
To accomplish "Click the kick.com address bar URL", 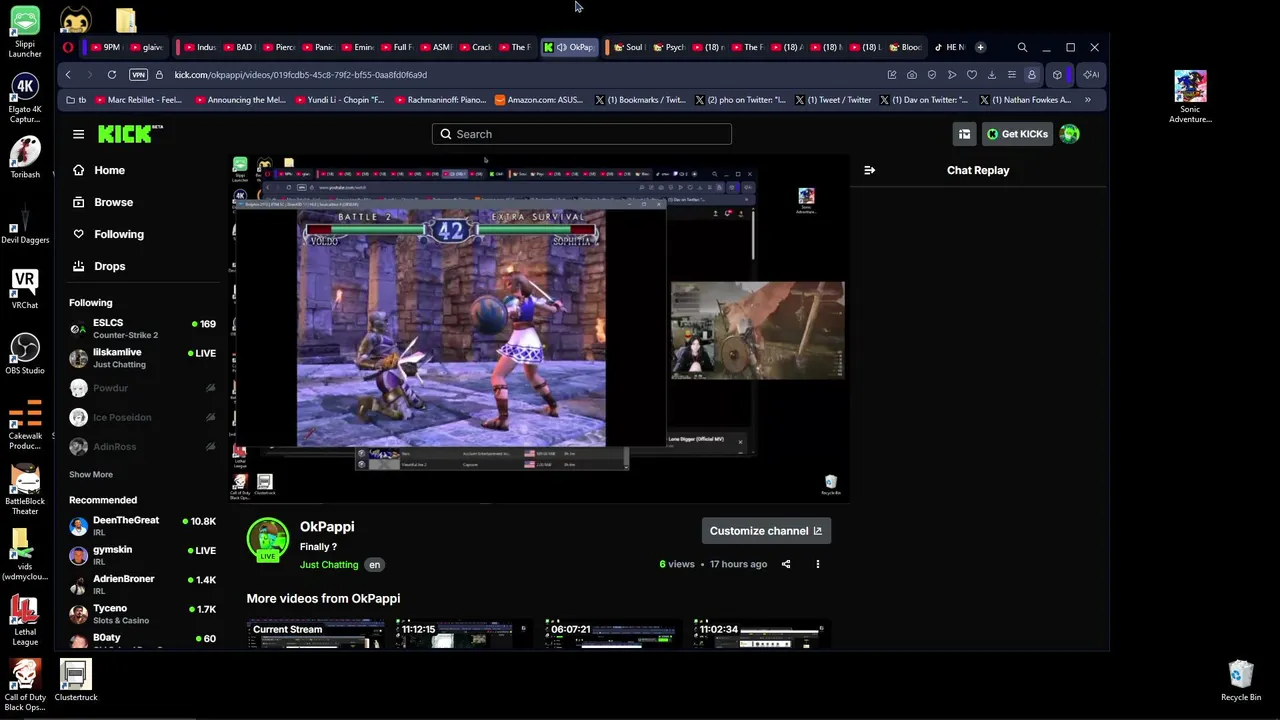I will 300,75.
